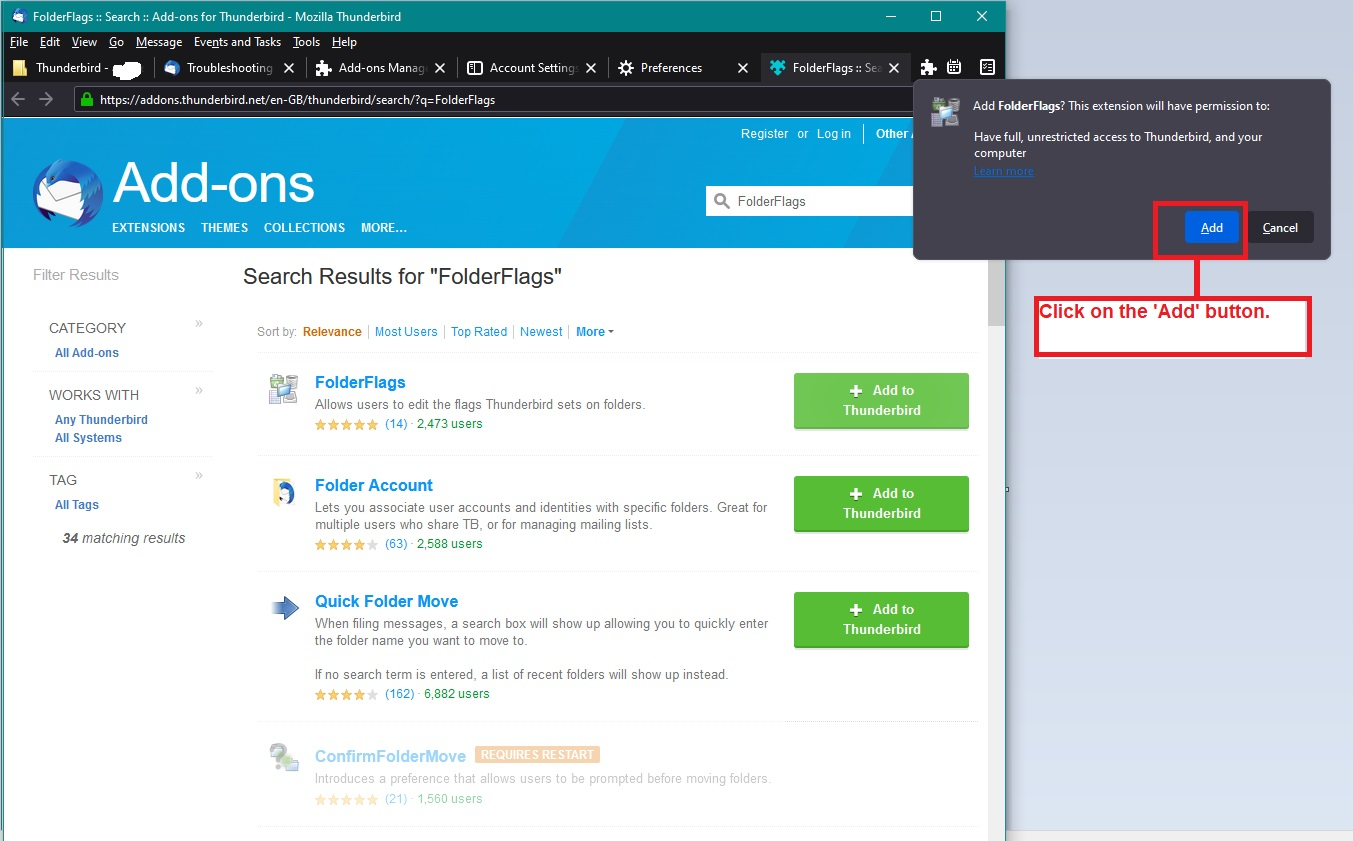Open the EXTENSIONS navigation link

[149, 228]
